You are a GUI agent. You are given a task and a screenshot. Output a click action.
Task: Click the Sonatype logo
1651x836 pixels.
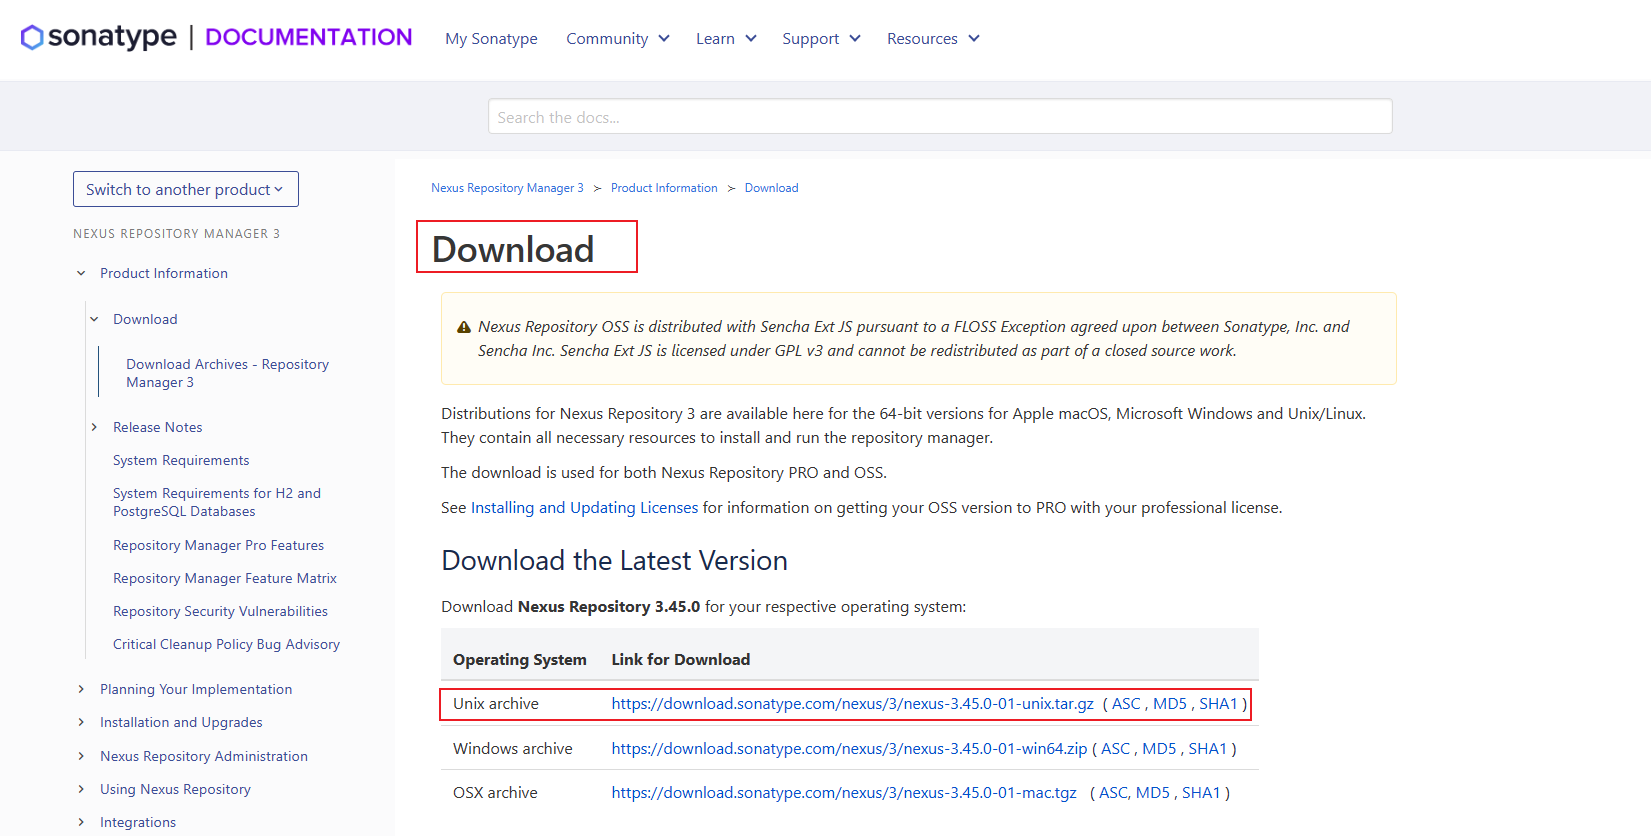point(98,37)
